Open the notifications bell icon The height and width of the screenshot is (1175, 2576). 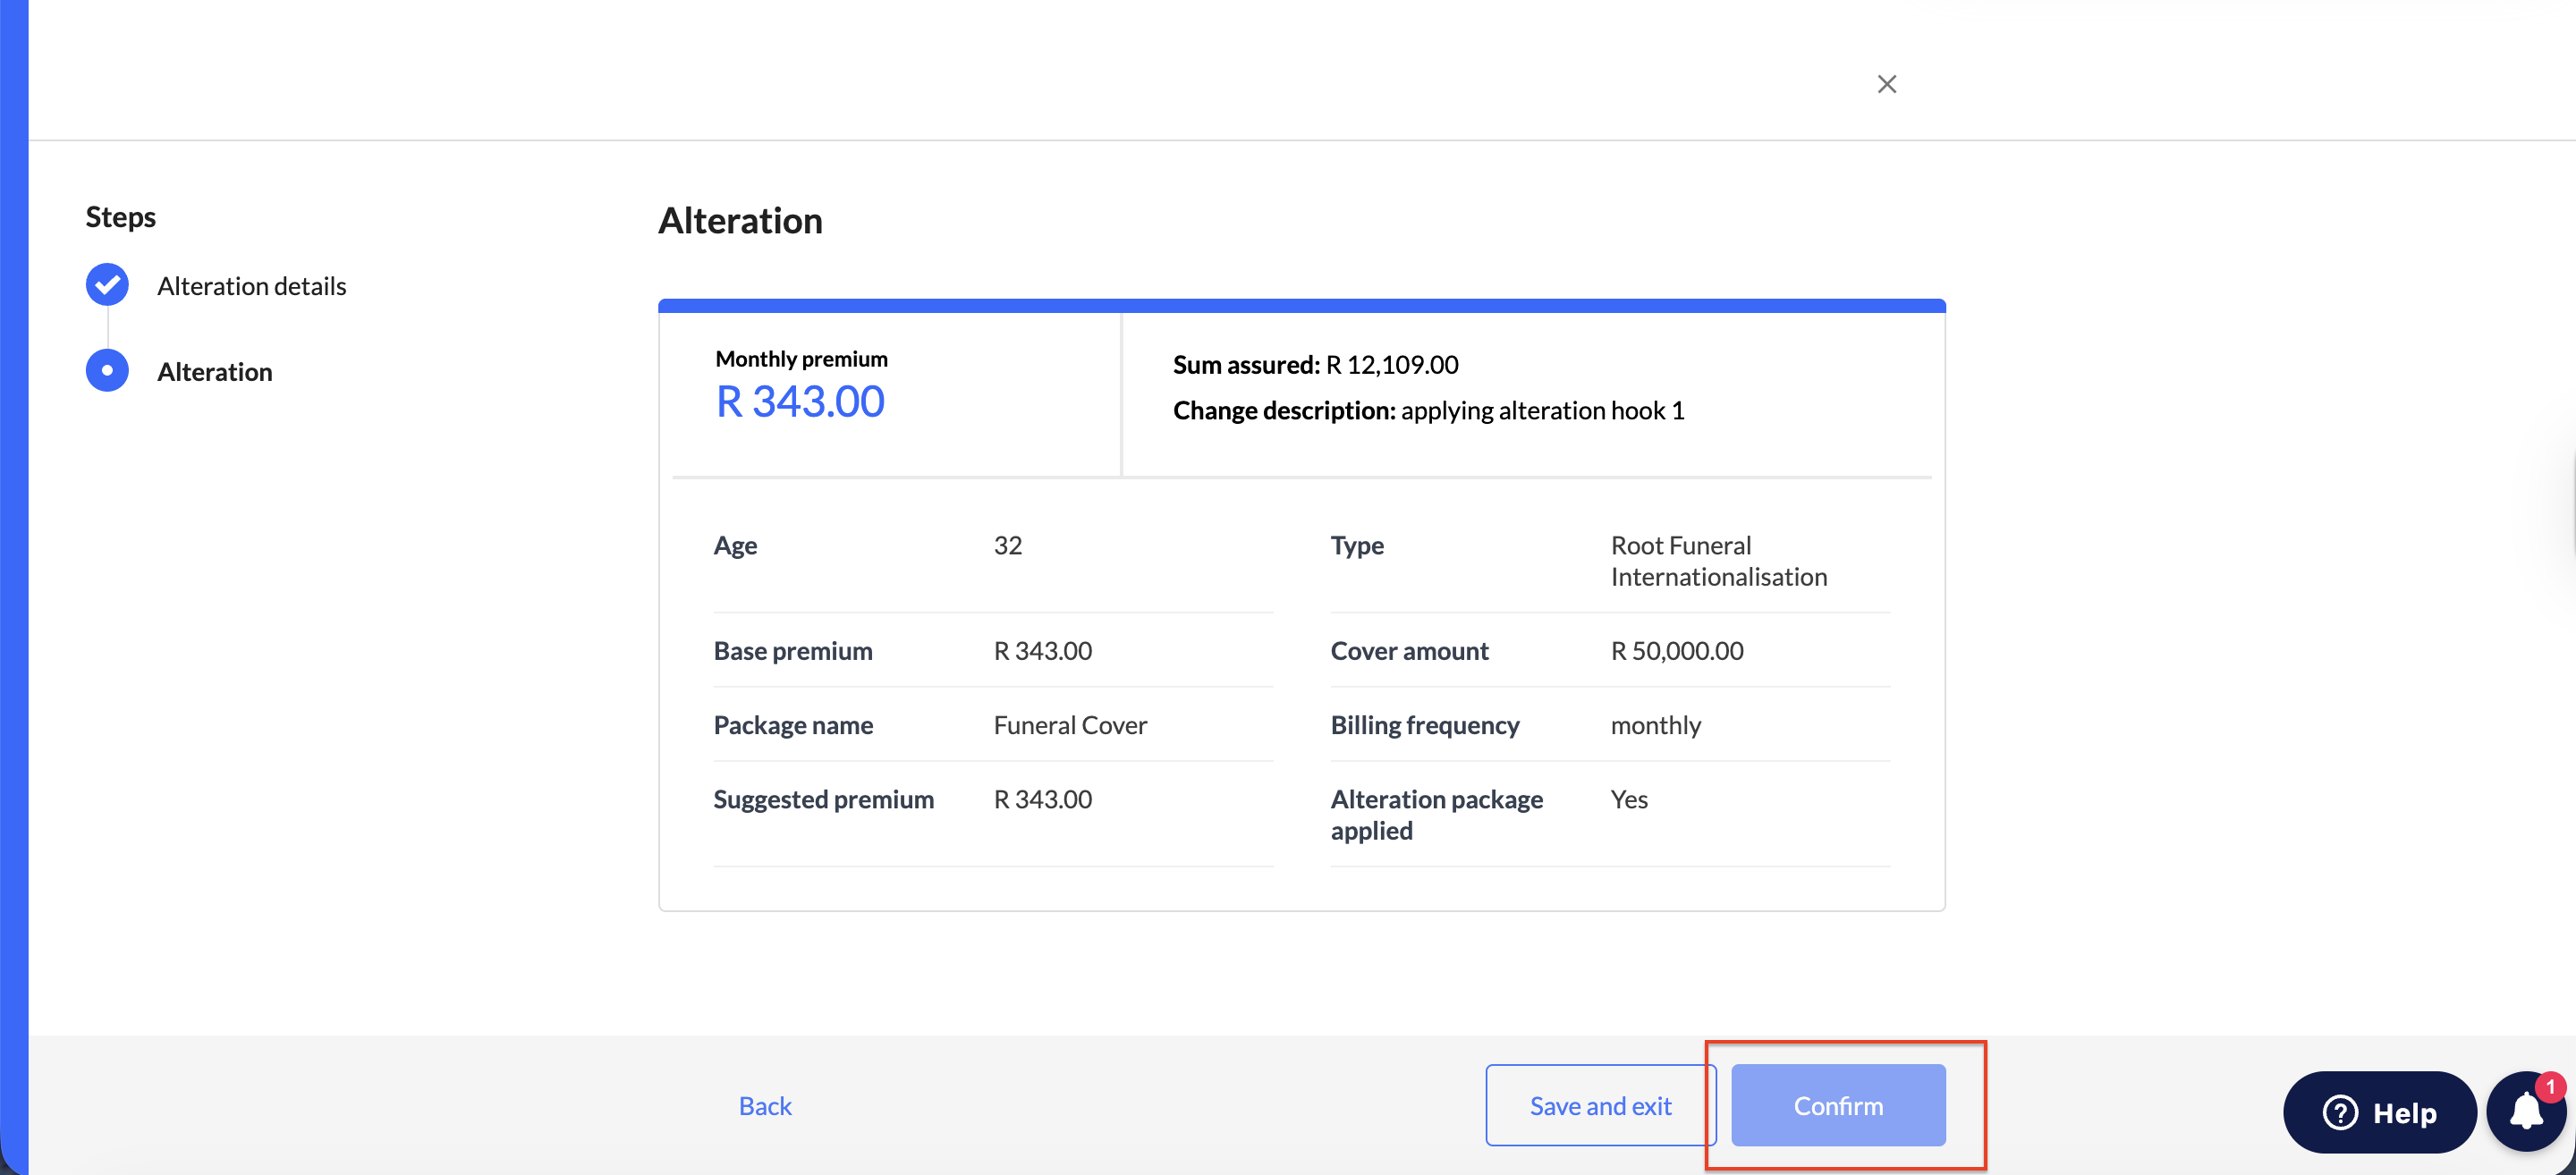click(x=2526, y=1112)
